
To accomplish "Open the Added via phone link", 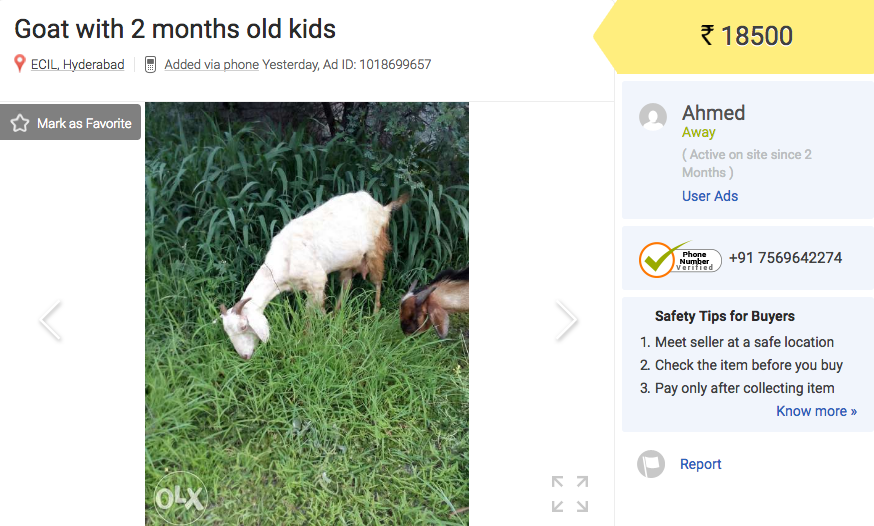I will pos(211,65).
